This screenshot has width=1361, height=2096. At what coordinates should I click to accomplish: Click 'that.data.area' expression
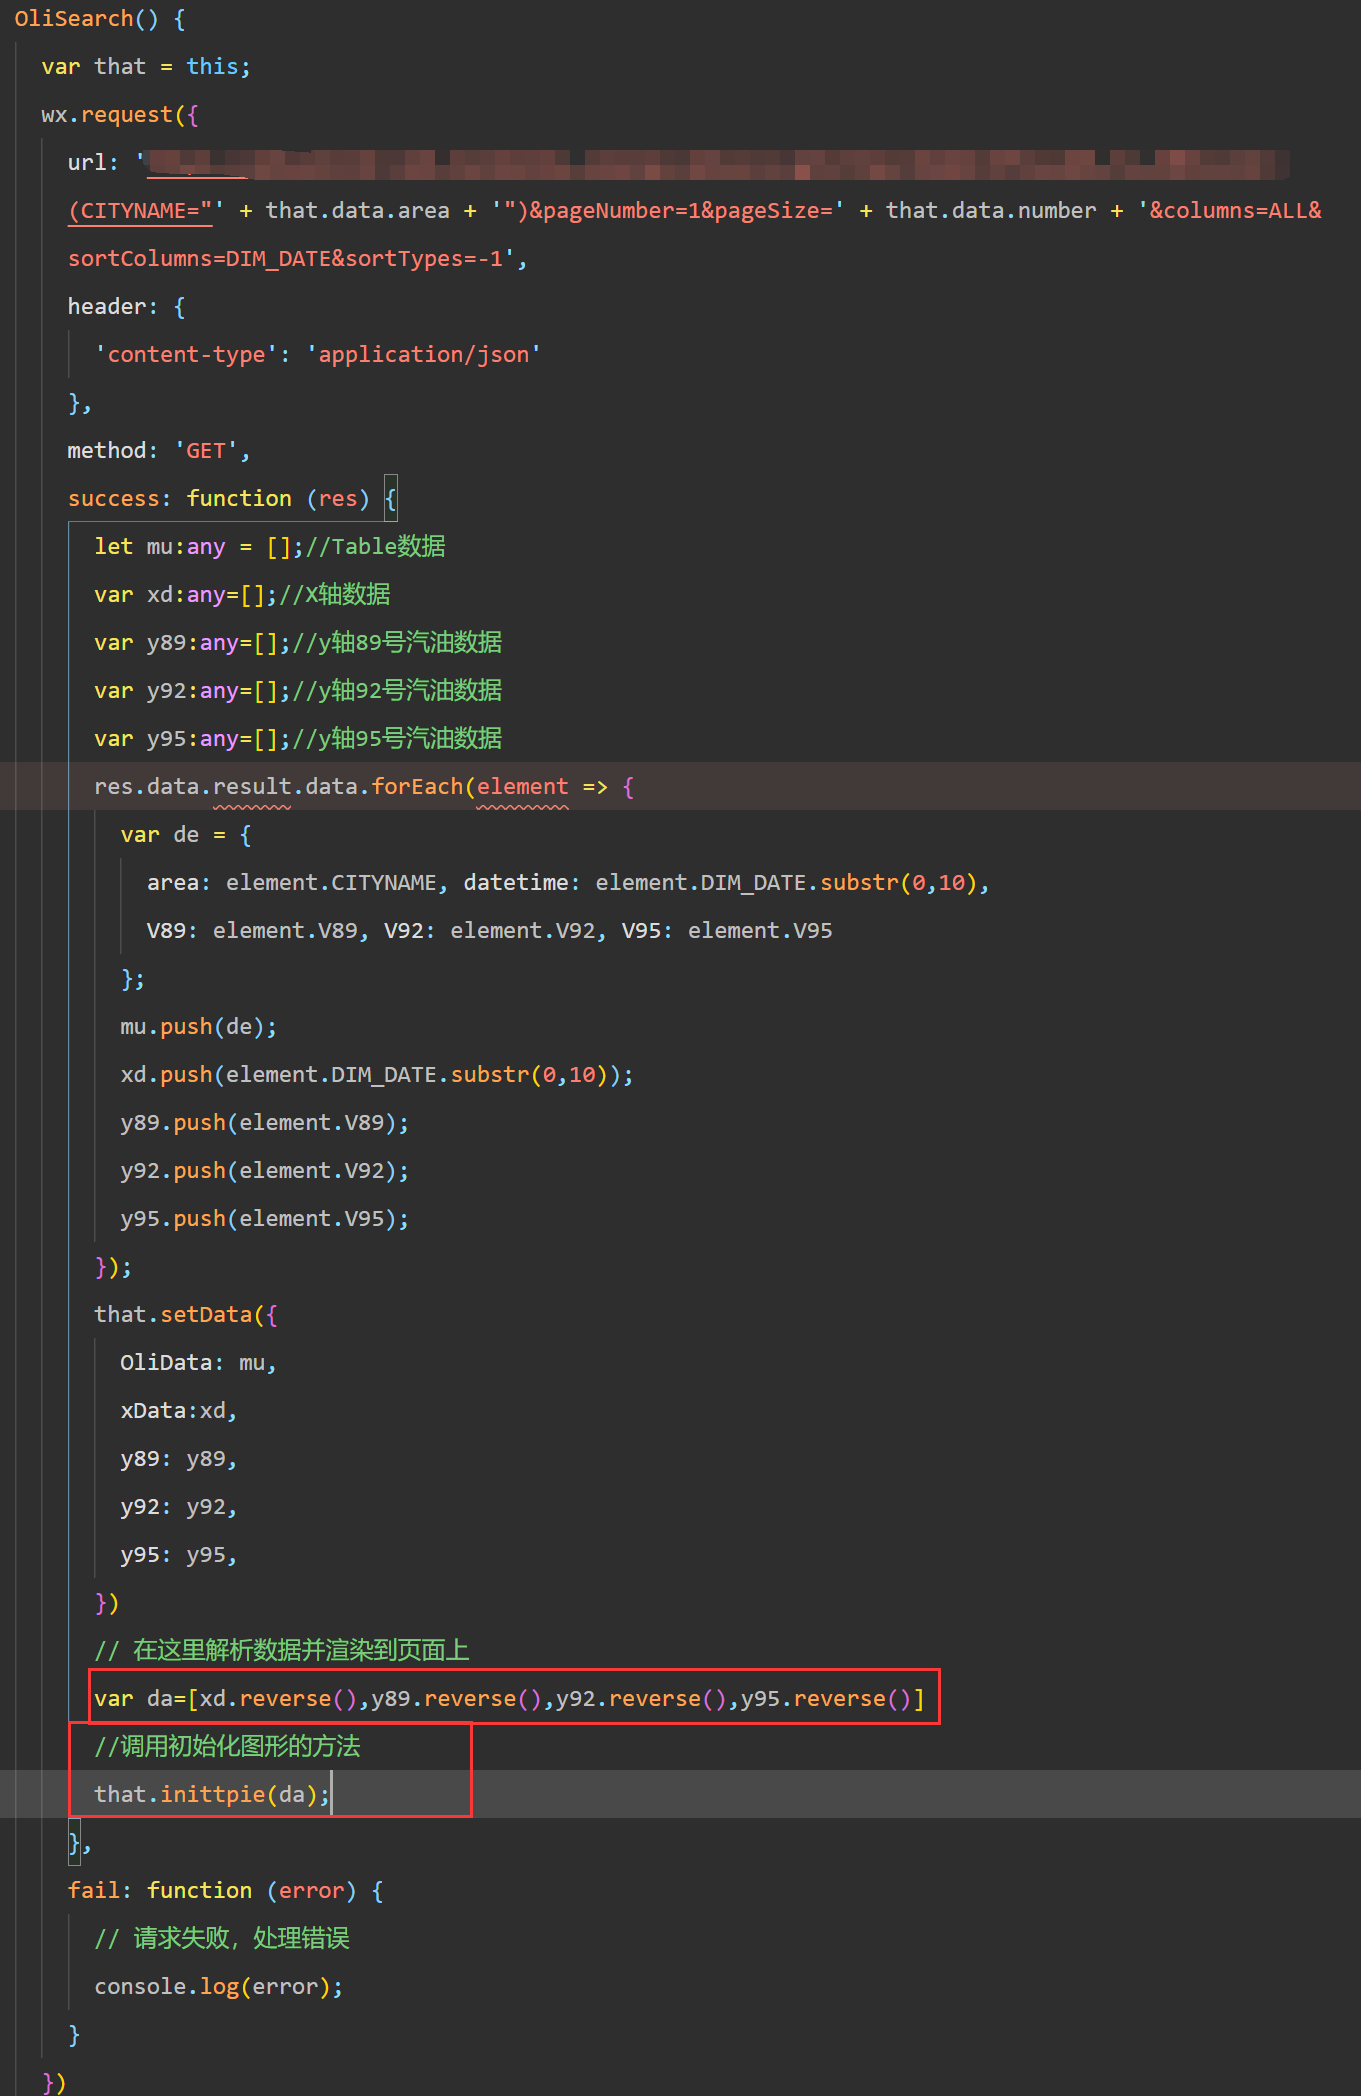tap(358, 211)
